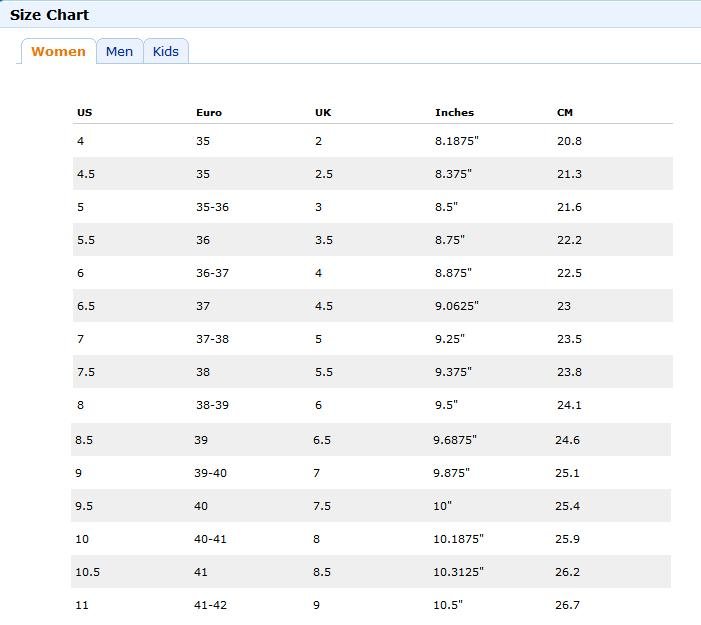Select Euro size 41-42 cell
Image resolution: width=701 pixels, height=625 pixels.
coord(210,605)
